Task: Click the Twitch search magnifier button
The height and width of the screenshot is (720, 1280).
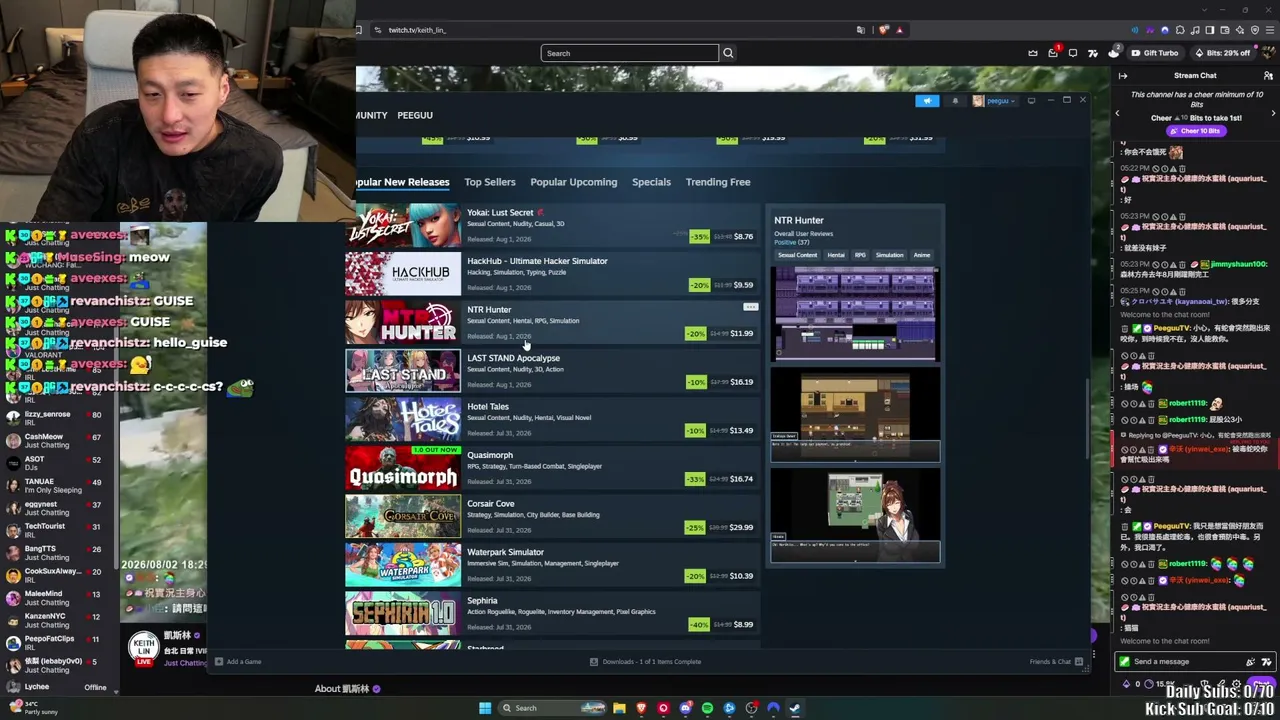Action: (x=728, y=53)
